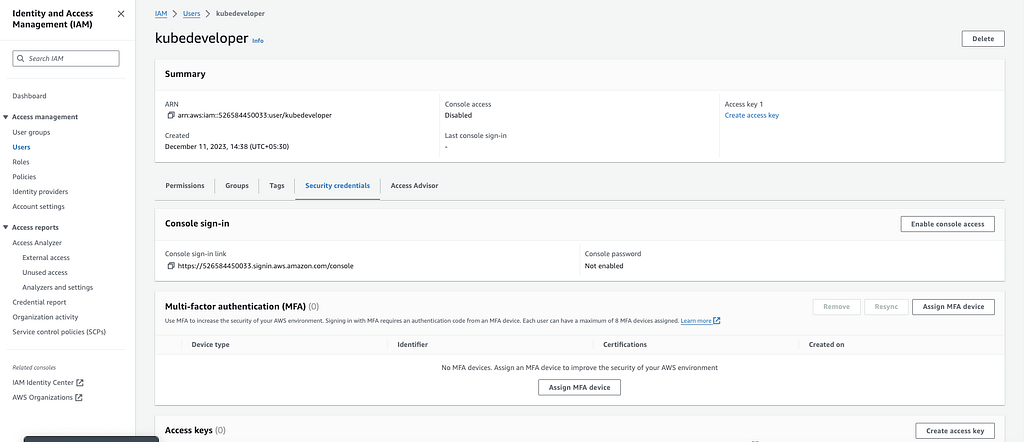Select the Security credentials tab

[x=338, y=186]
